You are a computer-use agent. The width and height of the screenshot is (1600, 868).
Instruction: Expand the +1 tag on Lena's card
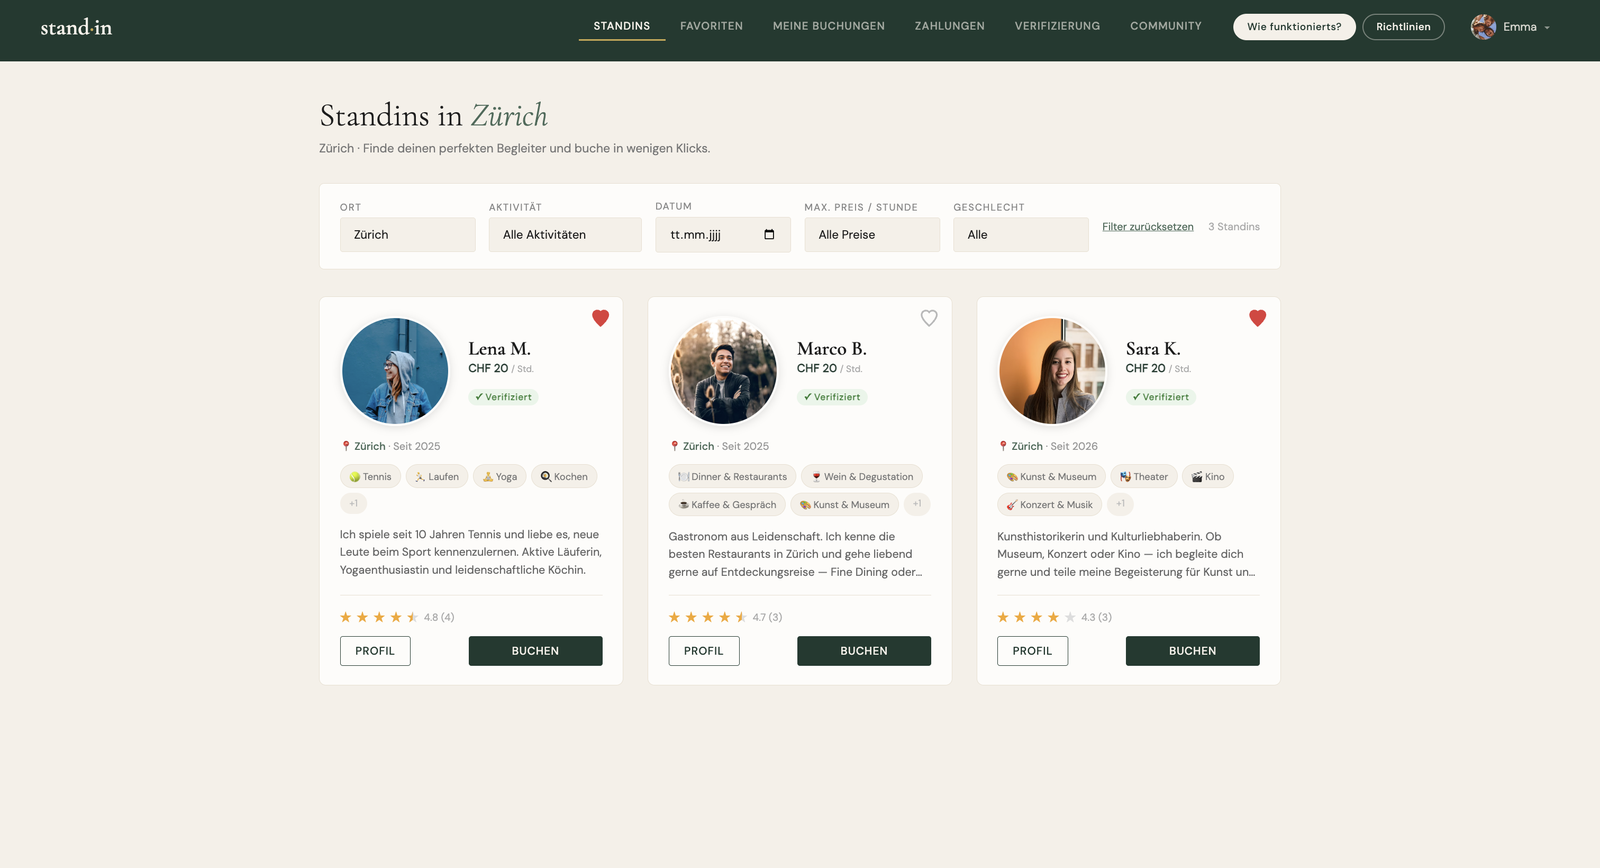coord(353,504)
